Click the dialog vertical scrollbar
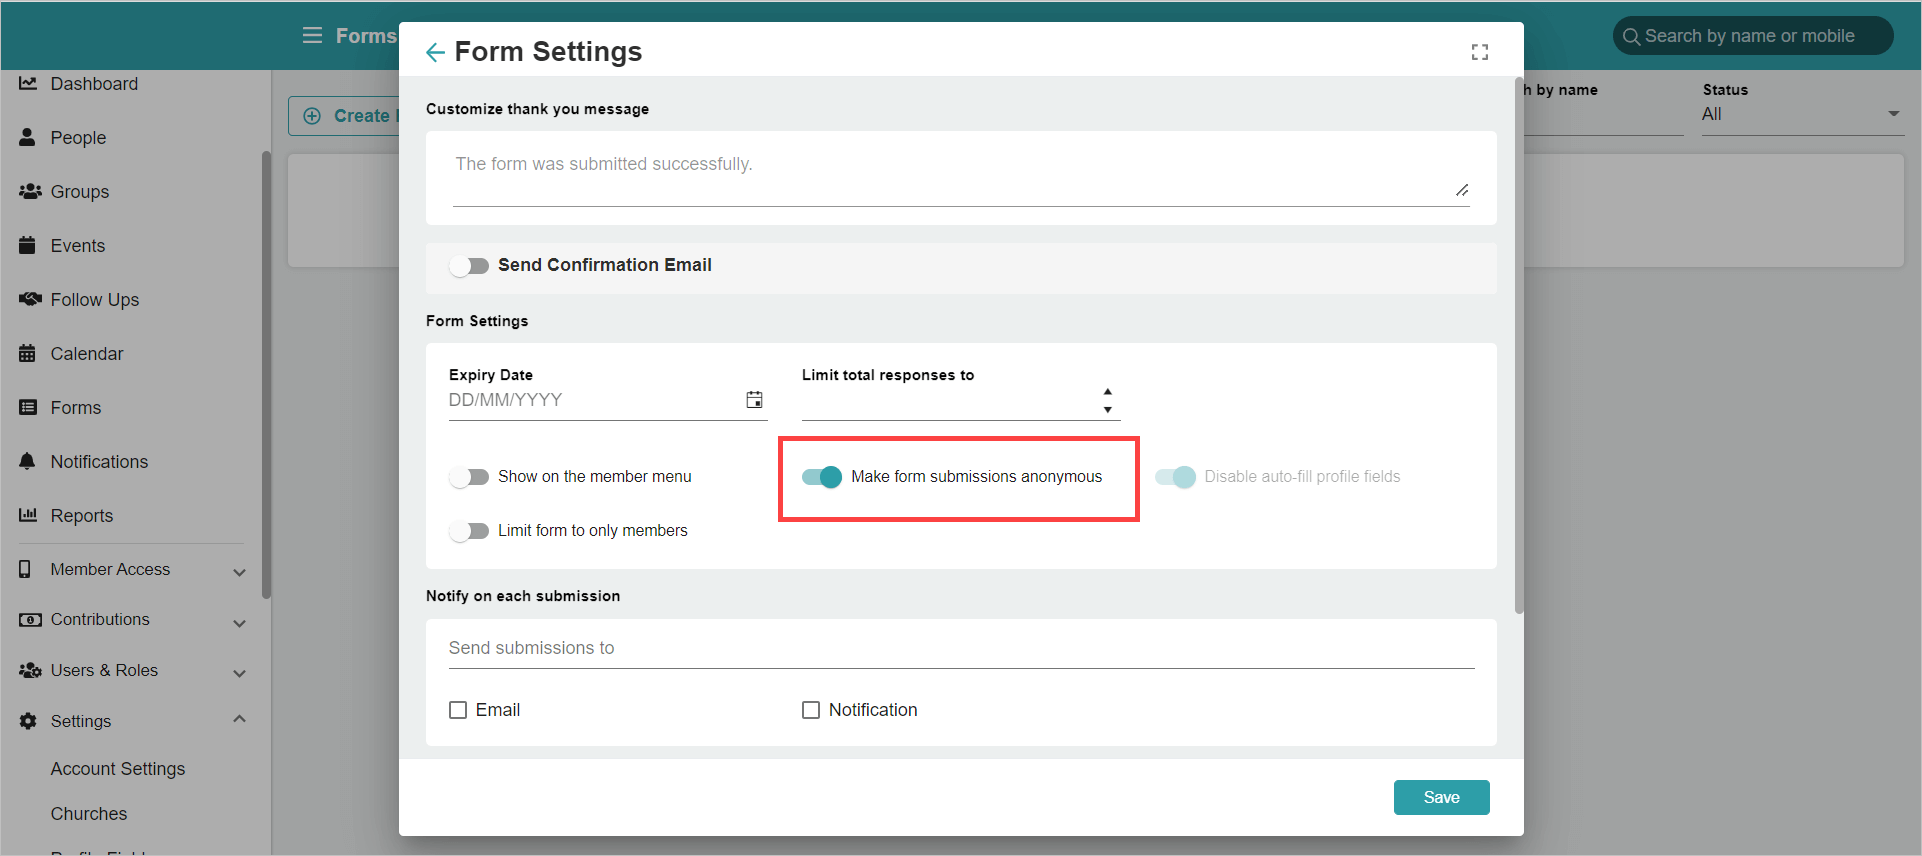1922x856 pixels. pyautogui.click(x=1519, y=346)
